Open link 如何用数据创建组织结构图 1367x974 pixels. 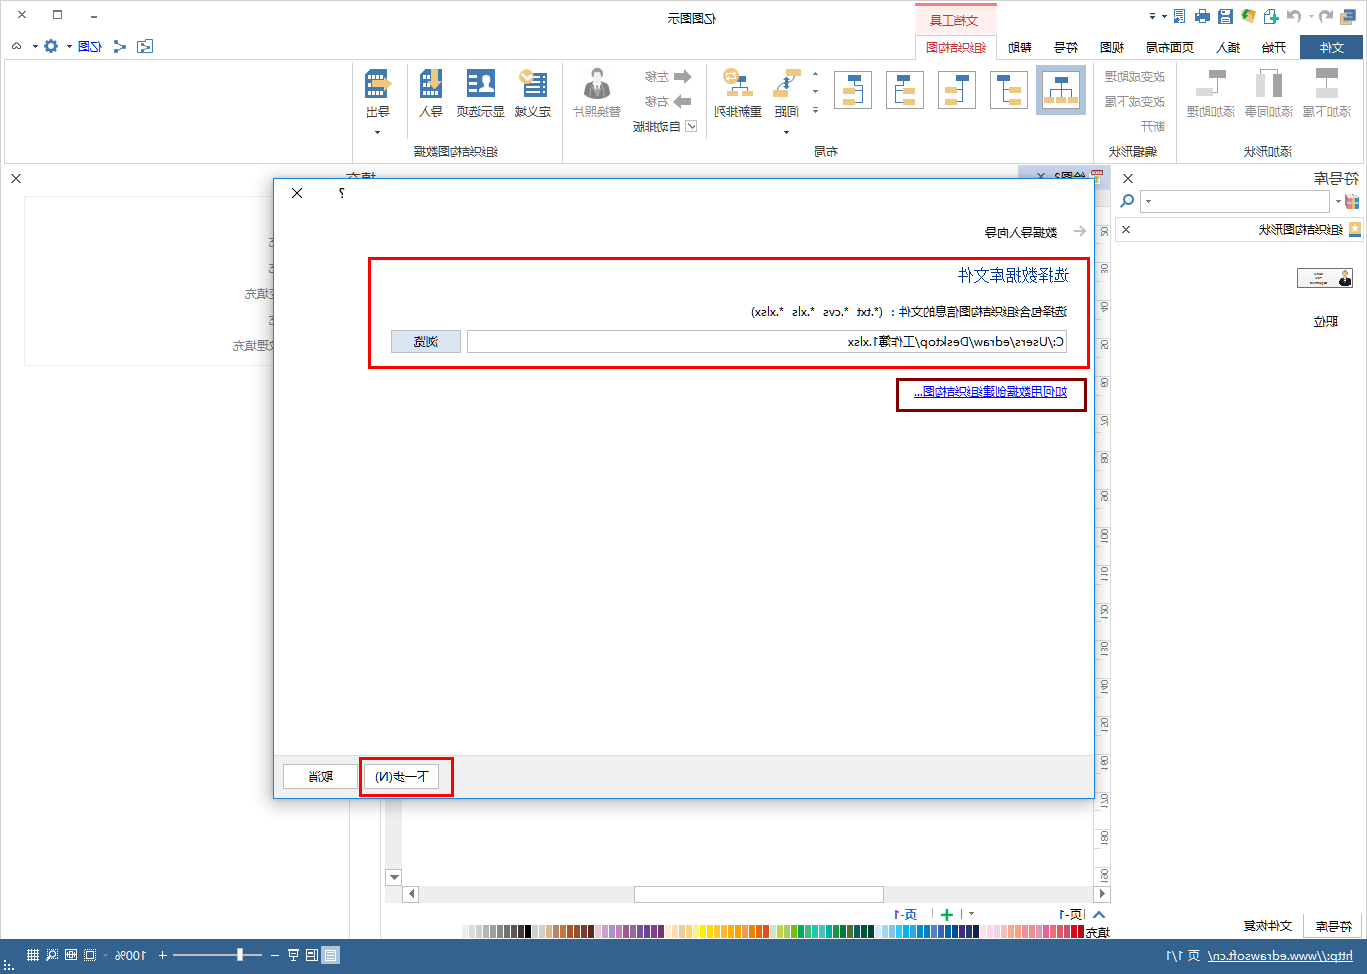pyautogui.click(x=990, y=392)
